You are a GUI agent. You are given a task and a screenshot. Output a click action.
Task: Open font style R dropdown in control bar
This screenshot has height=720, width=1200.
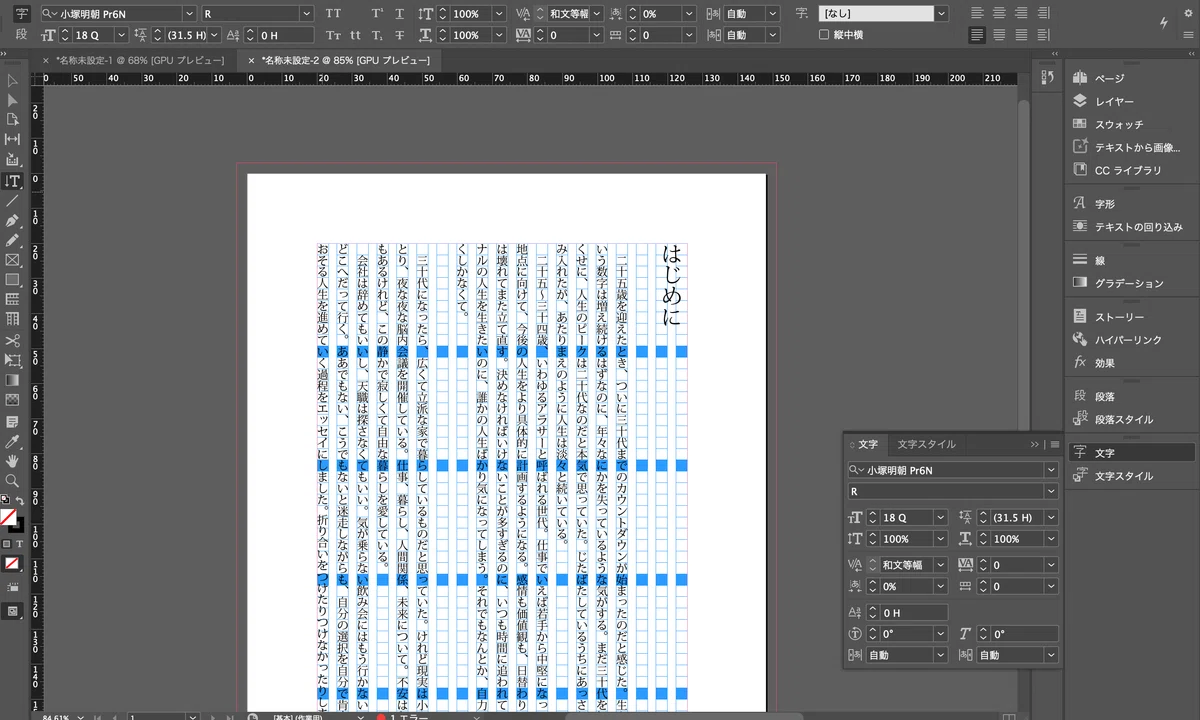pos(307,14)
